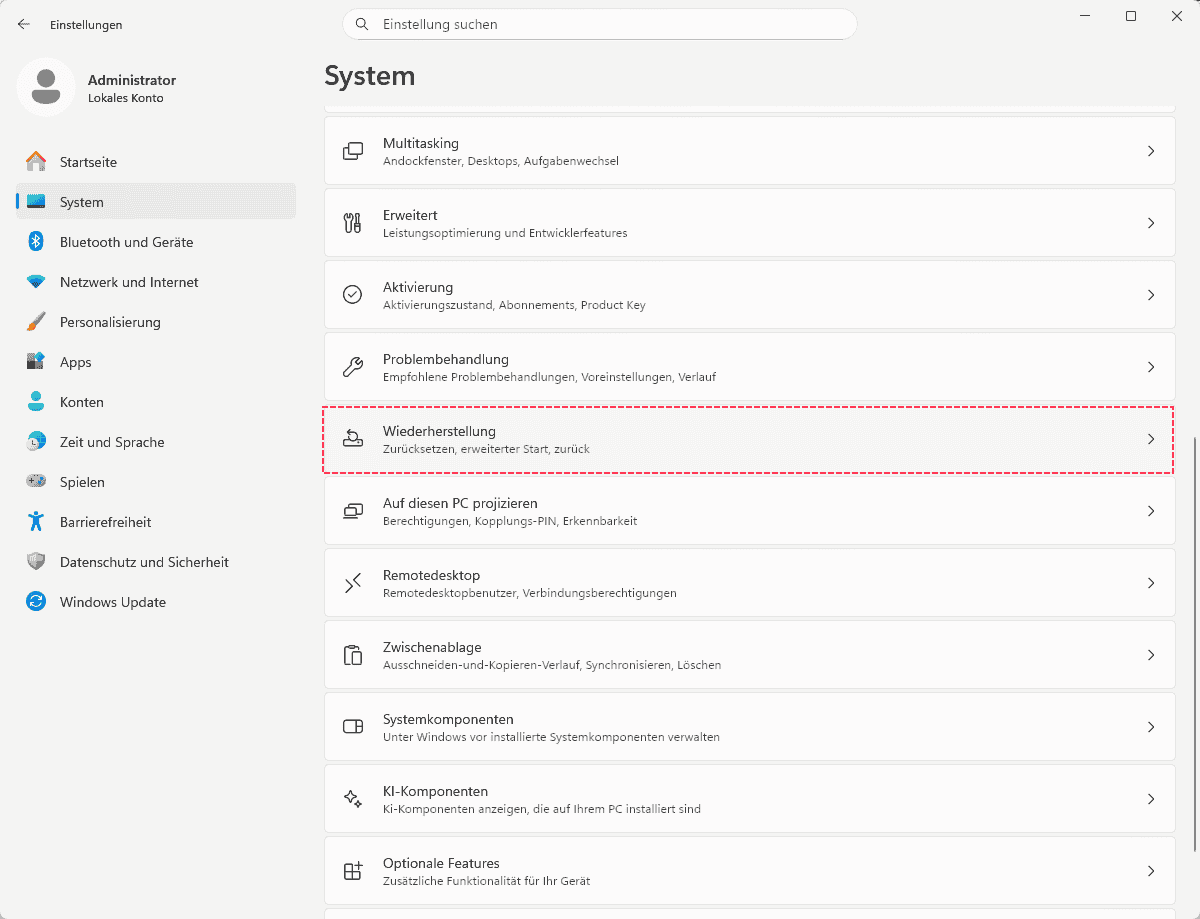
Task: Click the search magnifier icon
Action: point(362,24)
